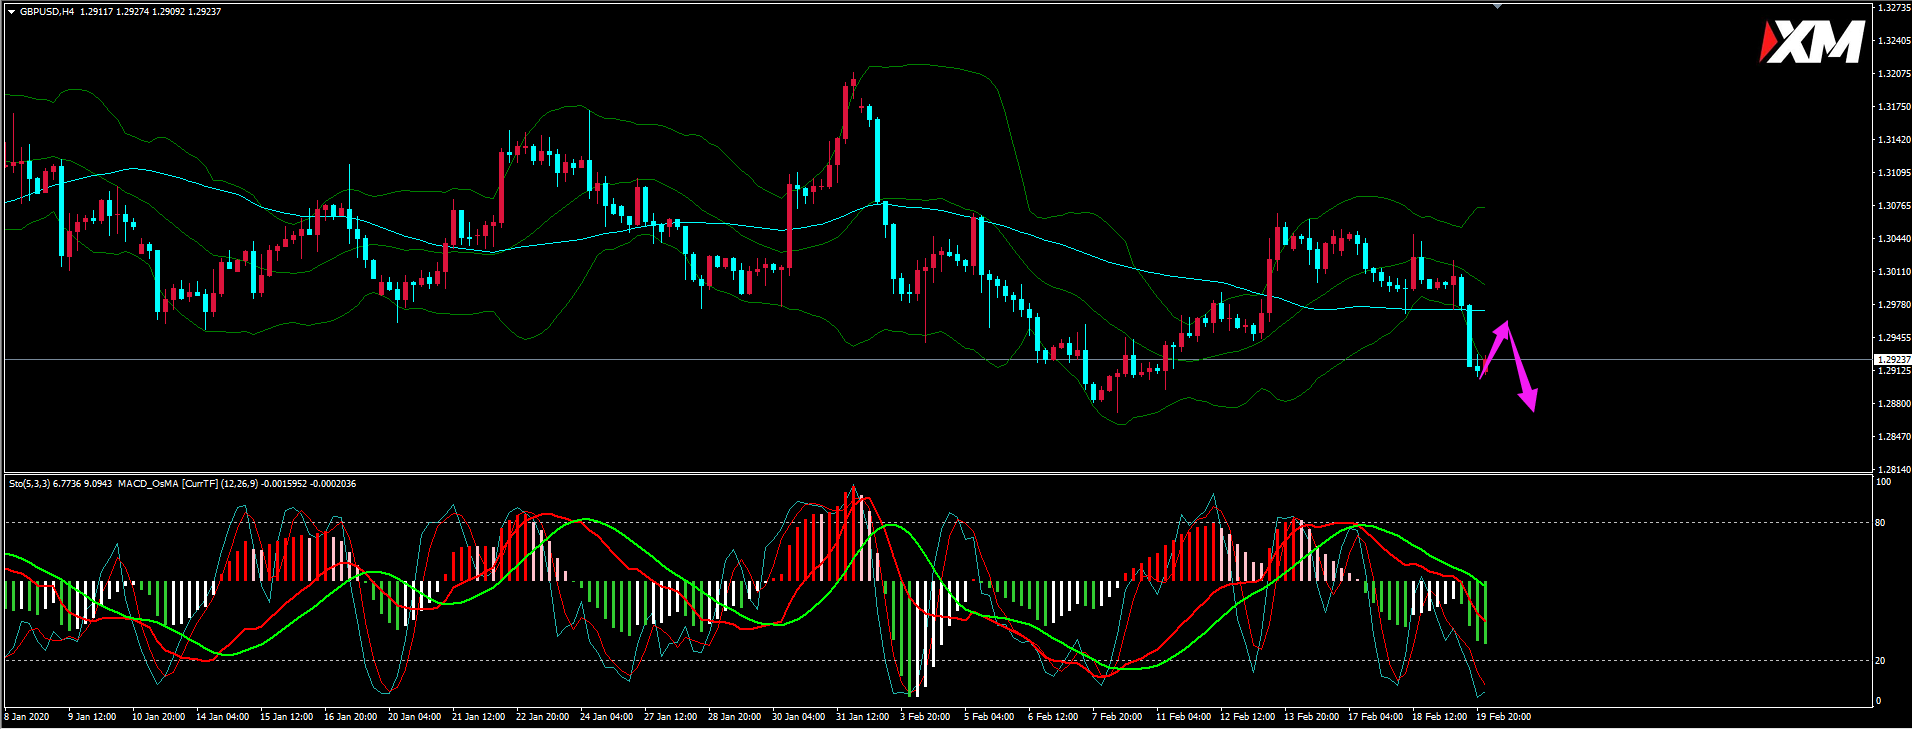
Task: Select the magenta up arrow tip
Action: tap(1506, 324)
